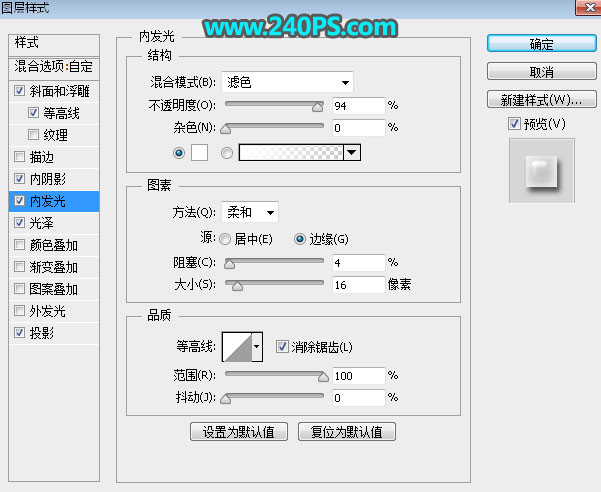Focus the 不透明度 value field
The height and width of the screenshot is (492, 601).
coord(358,105)
